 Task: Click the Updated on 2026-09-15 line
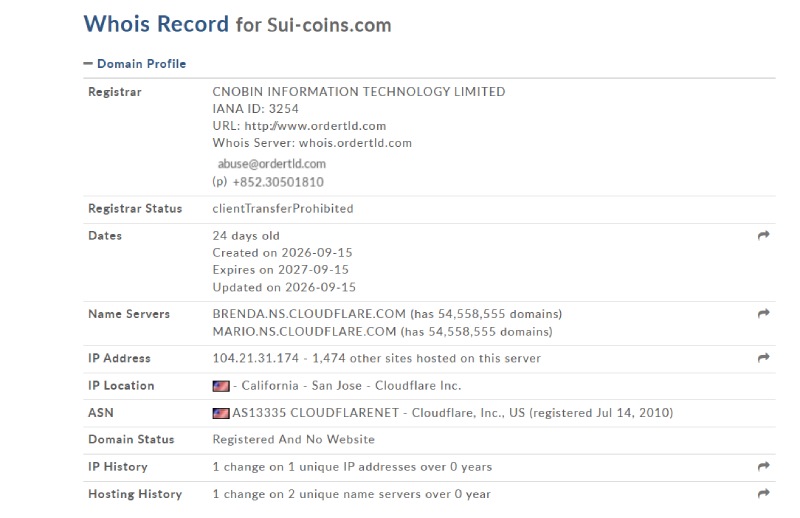pos(284,287)
